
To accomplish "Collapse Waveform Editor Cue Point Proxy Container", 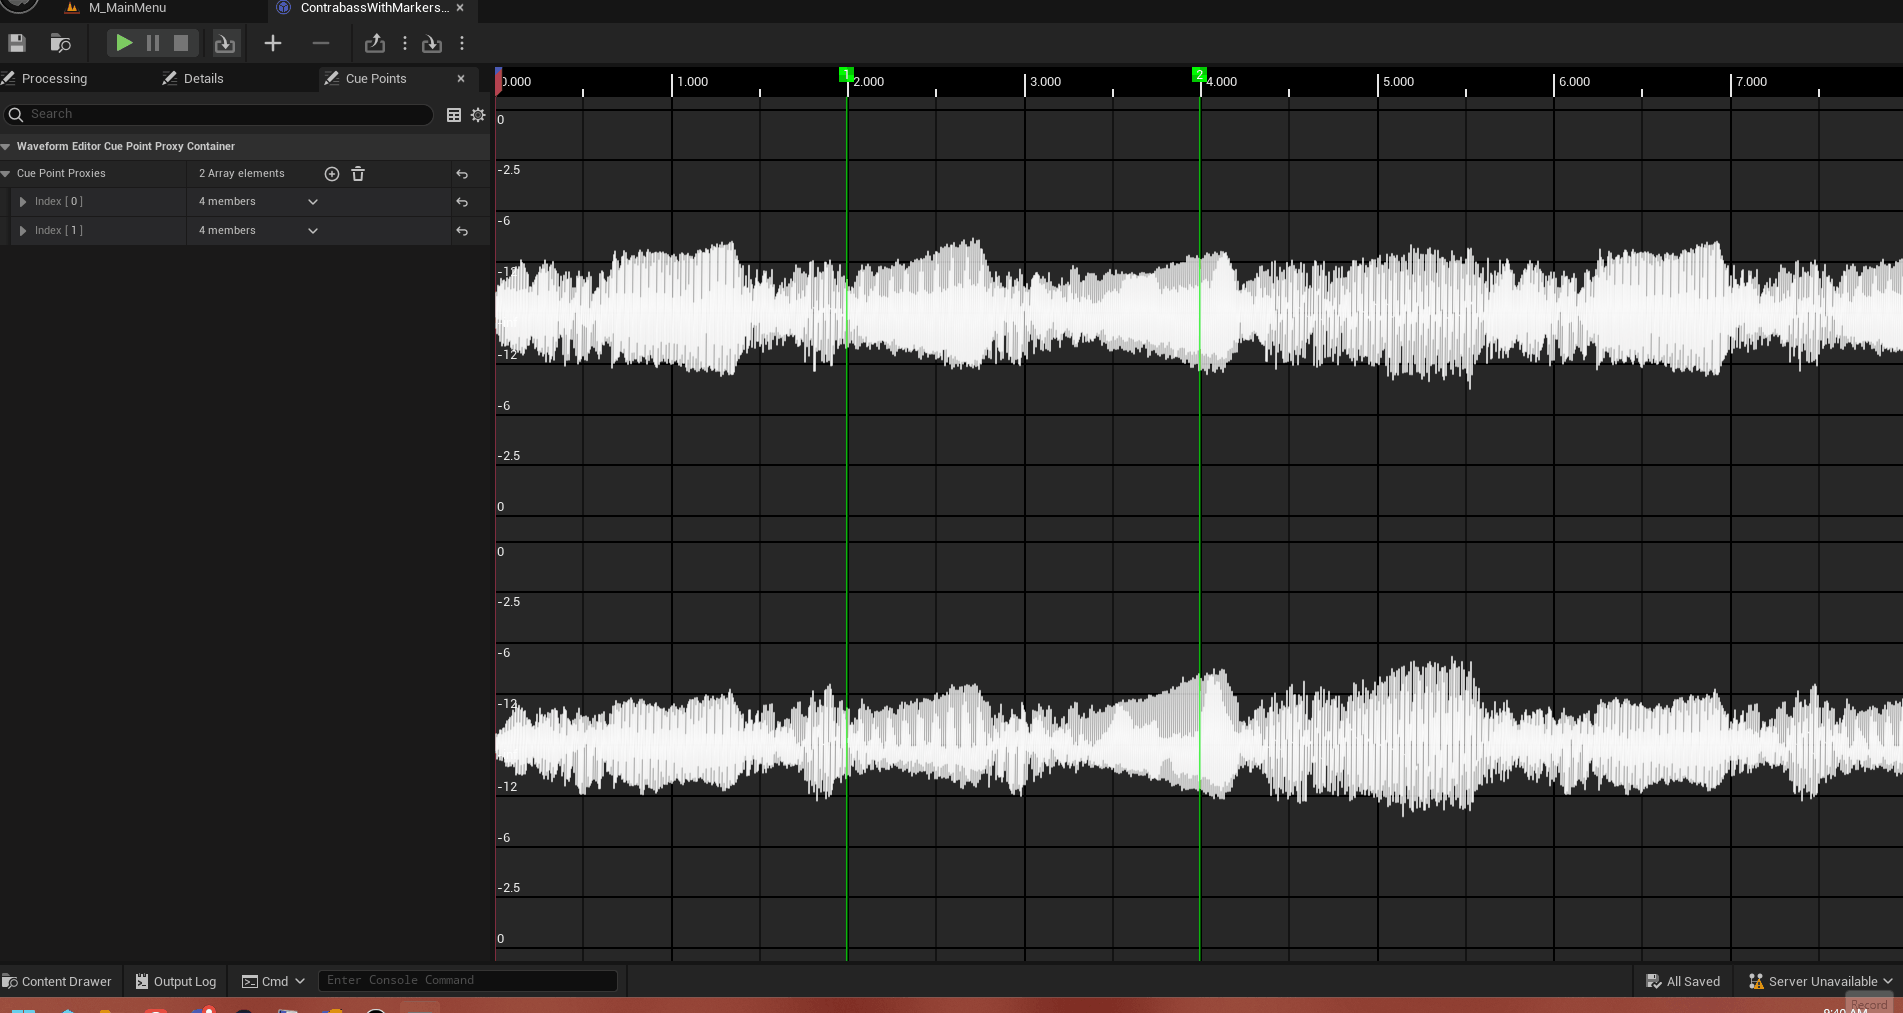I will click(6, 146).
